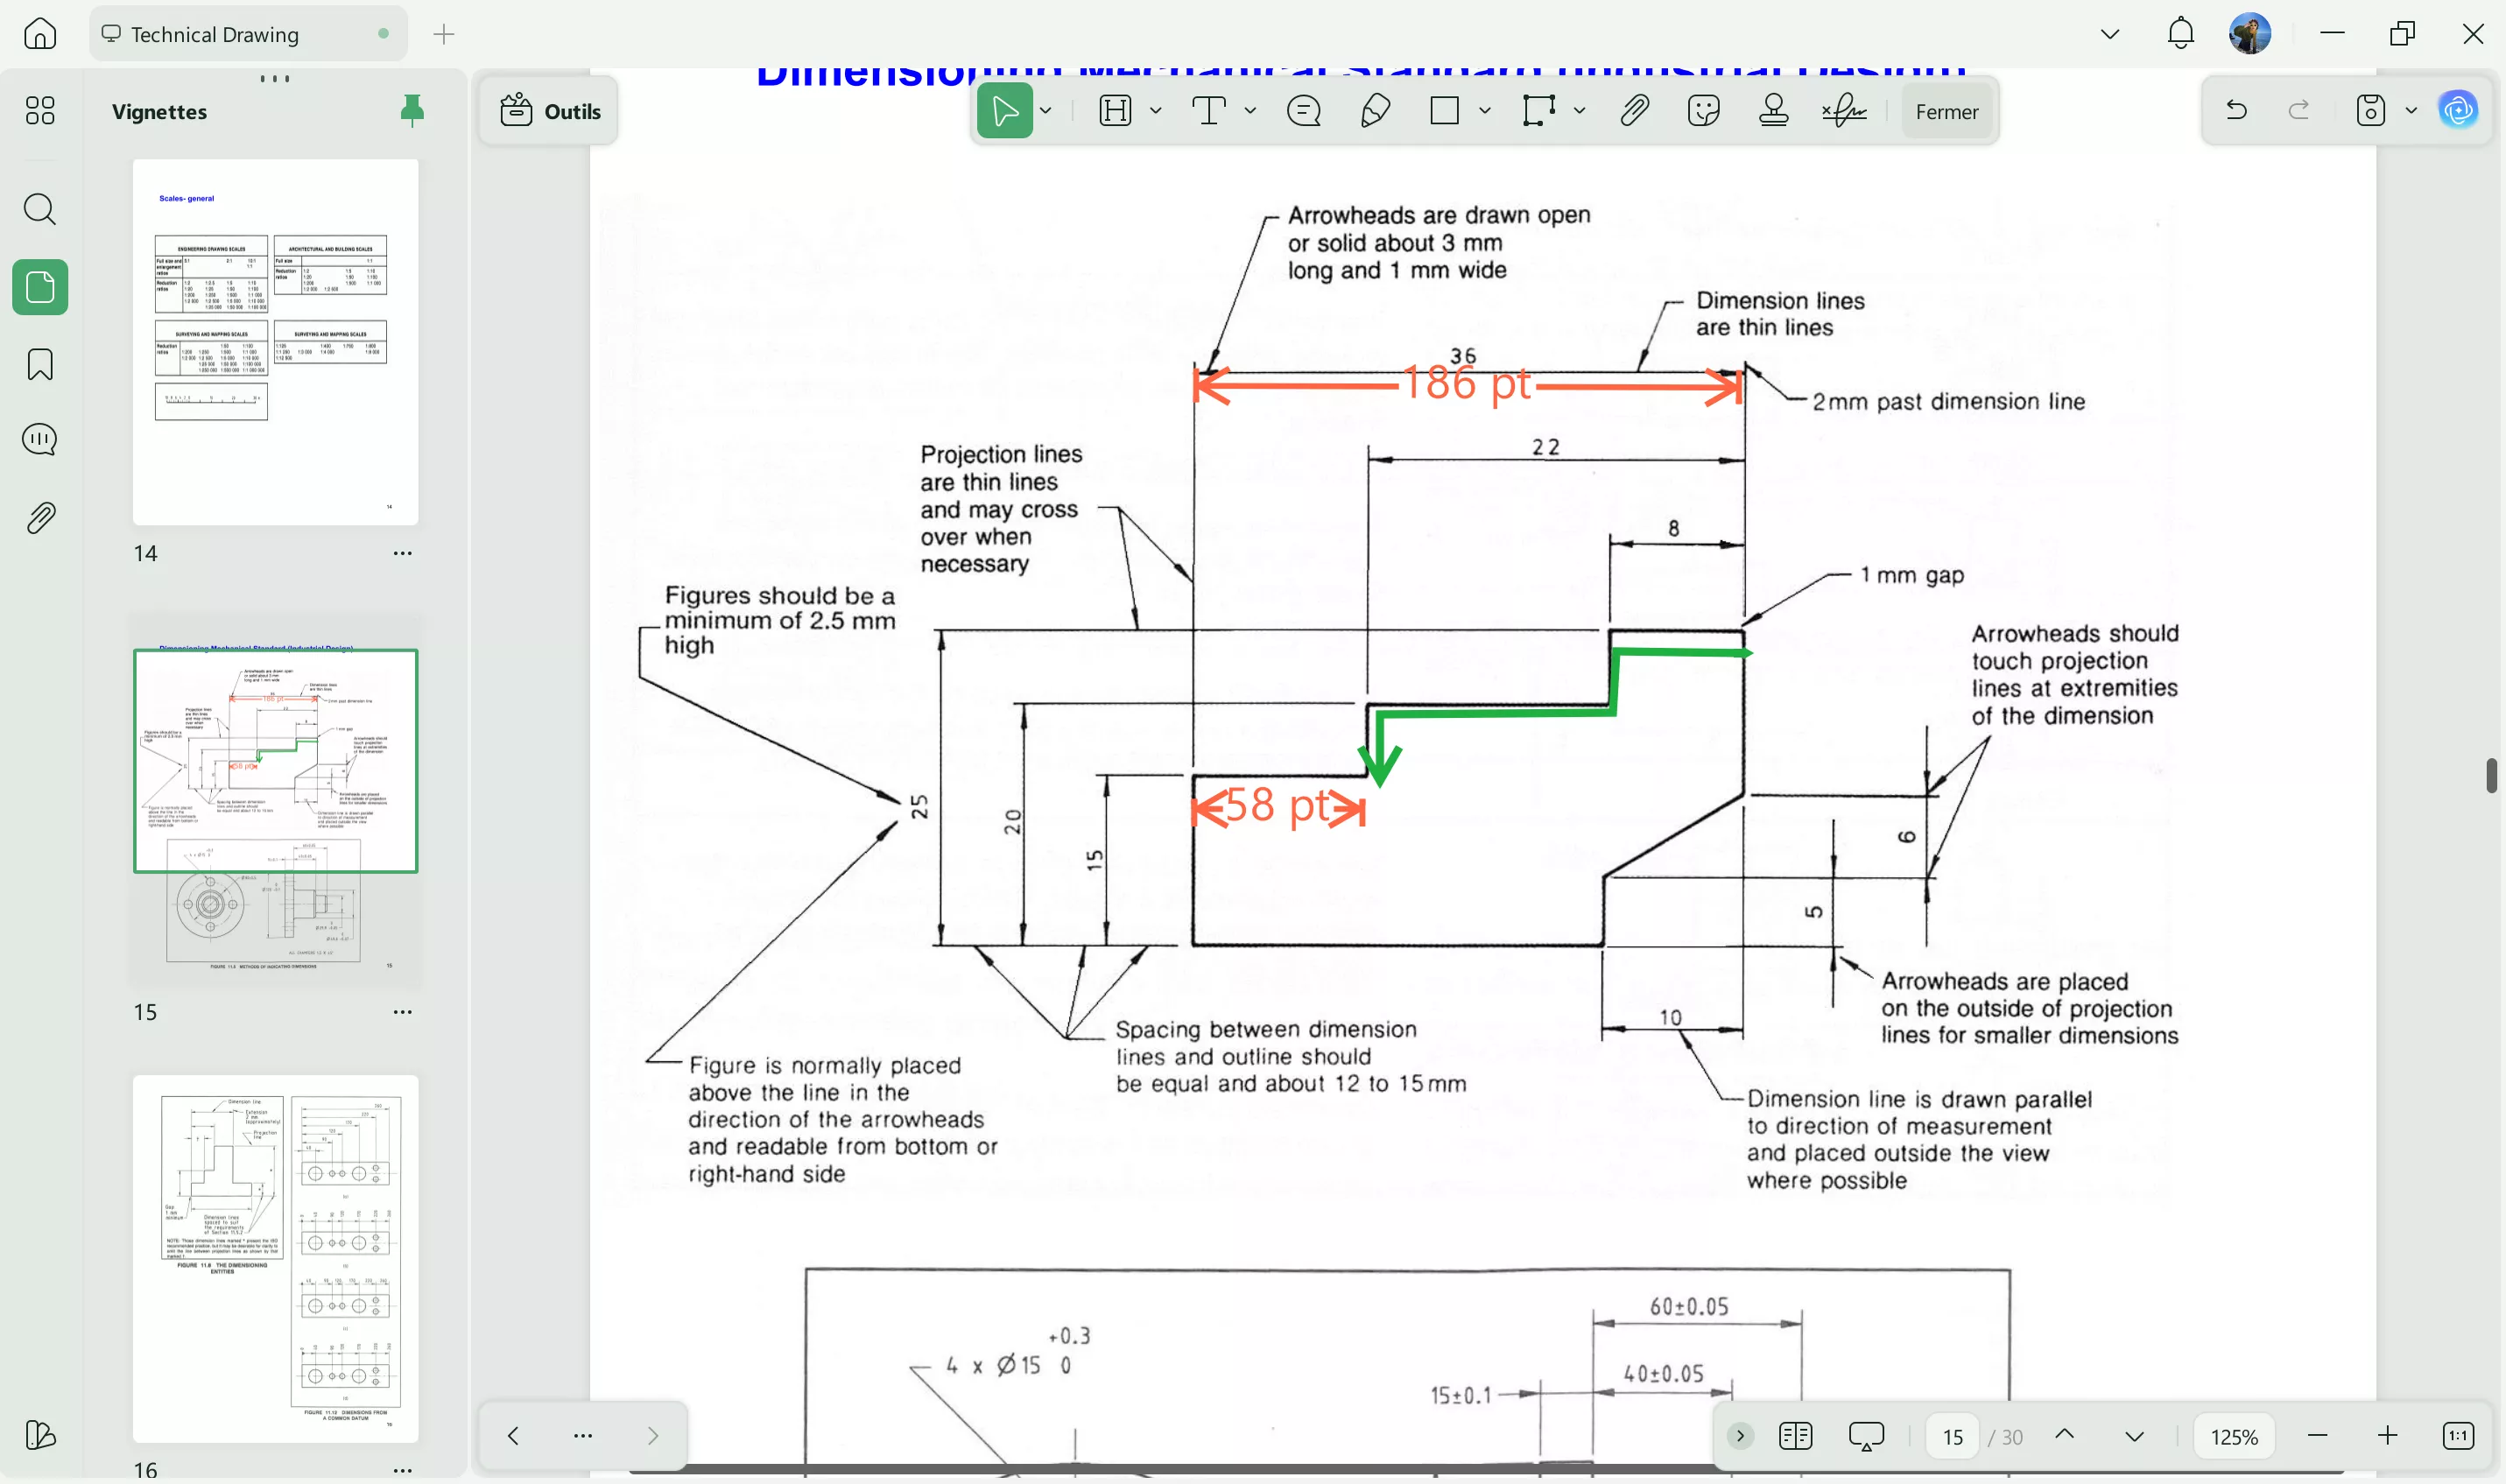2506x1484 pixels.
Task: Click the Undo icon
Action: click(2237, 110)
